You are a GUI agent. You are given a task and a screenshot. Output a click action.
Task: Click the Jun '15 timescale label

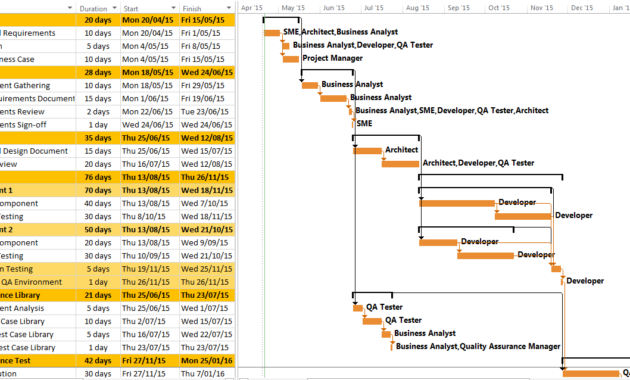coord(334,8)
